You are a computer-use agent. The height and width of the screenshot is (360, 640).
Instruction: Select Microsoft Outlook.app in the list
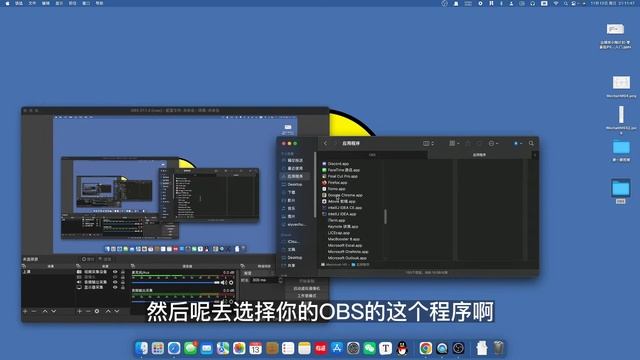(x=347, y=258)
